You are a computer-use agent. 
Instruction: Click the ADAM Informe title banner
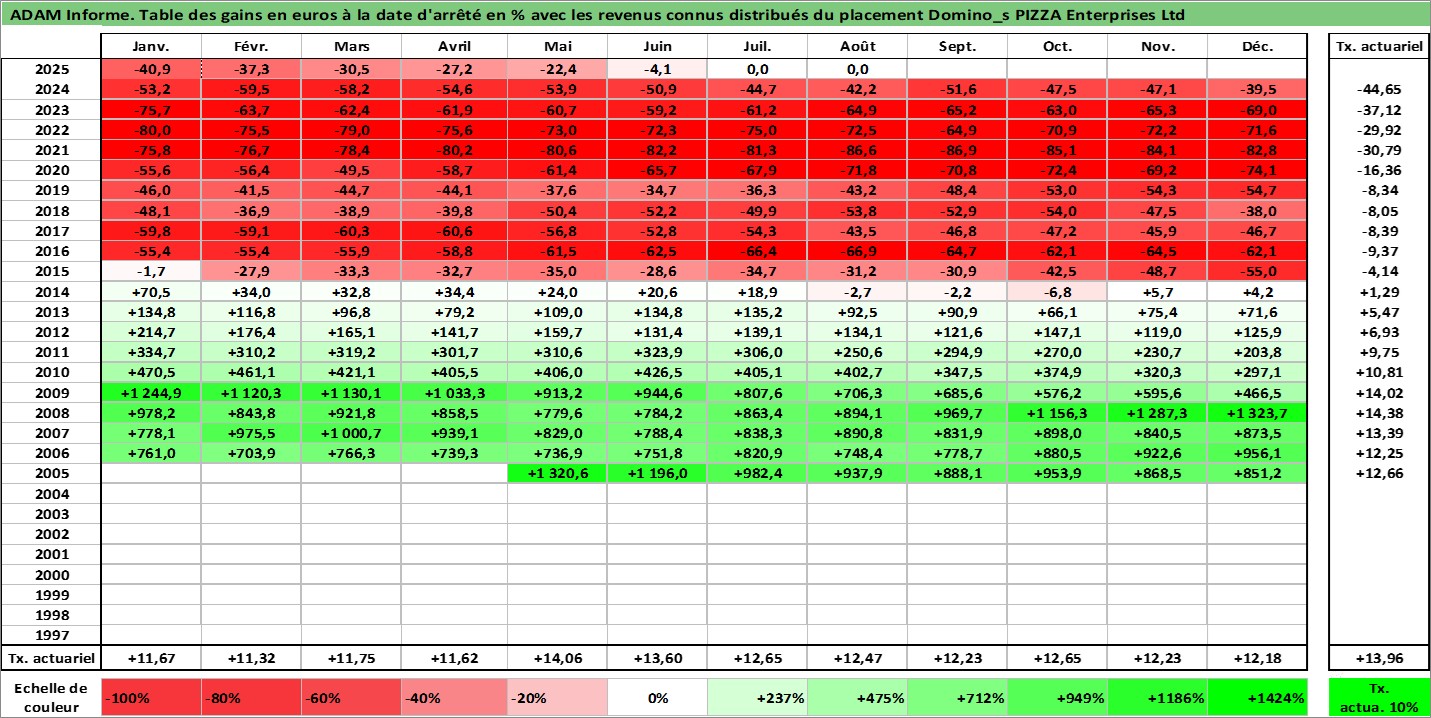coord(715,15)
